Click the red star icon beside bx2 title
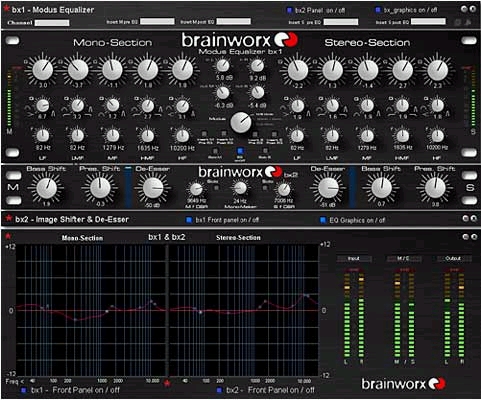Image resolution: width=481 pixels, height=400 pixels. [9, 218]
